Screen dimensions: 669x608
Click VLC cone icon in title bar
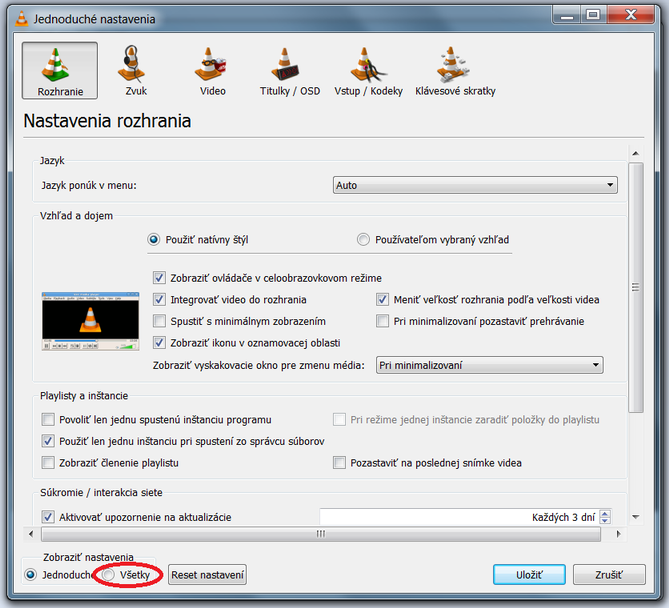click(21, 19)
